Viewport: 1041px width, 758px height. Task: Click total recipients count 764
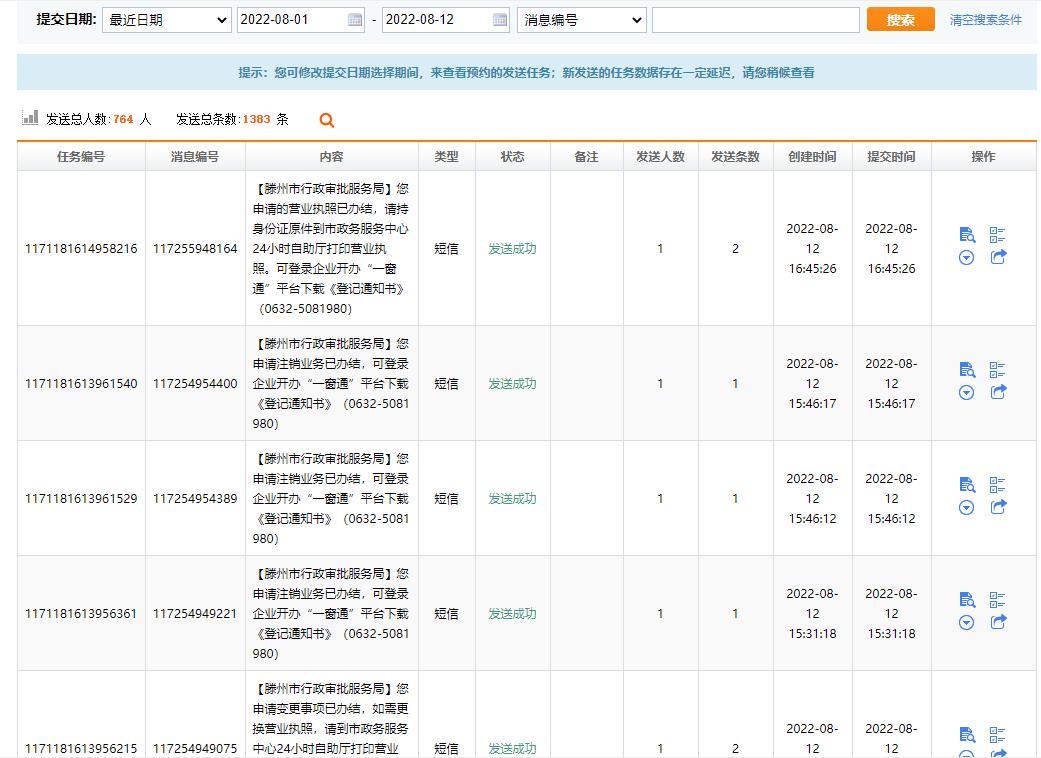click(123, 119)
